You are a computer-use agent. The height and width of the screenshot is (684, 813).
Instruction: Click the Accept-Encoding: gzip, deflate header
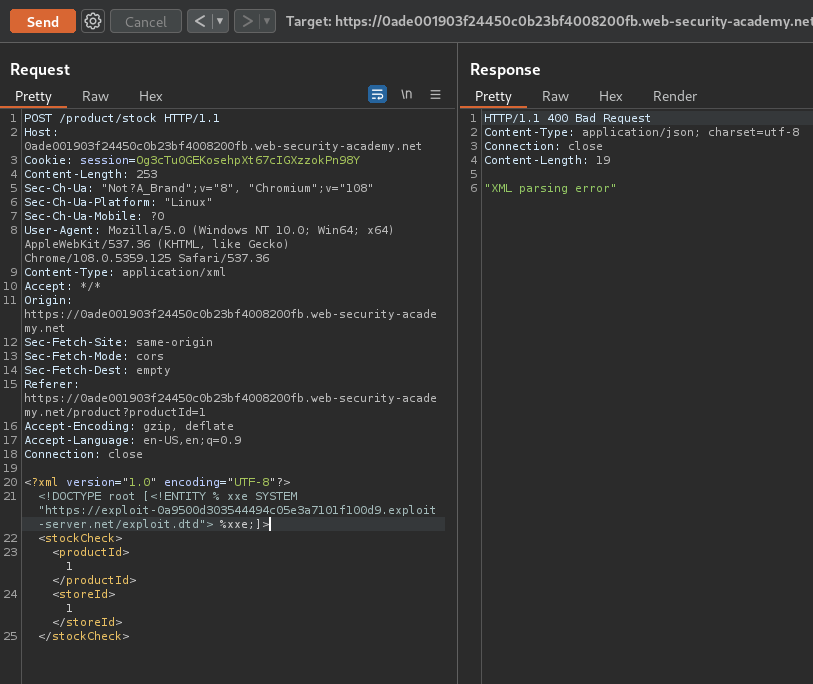click(x=129, y=426)
